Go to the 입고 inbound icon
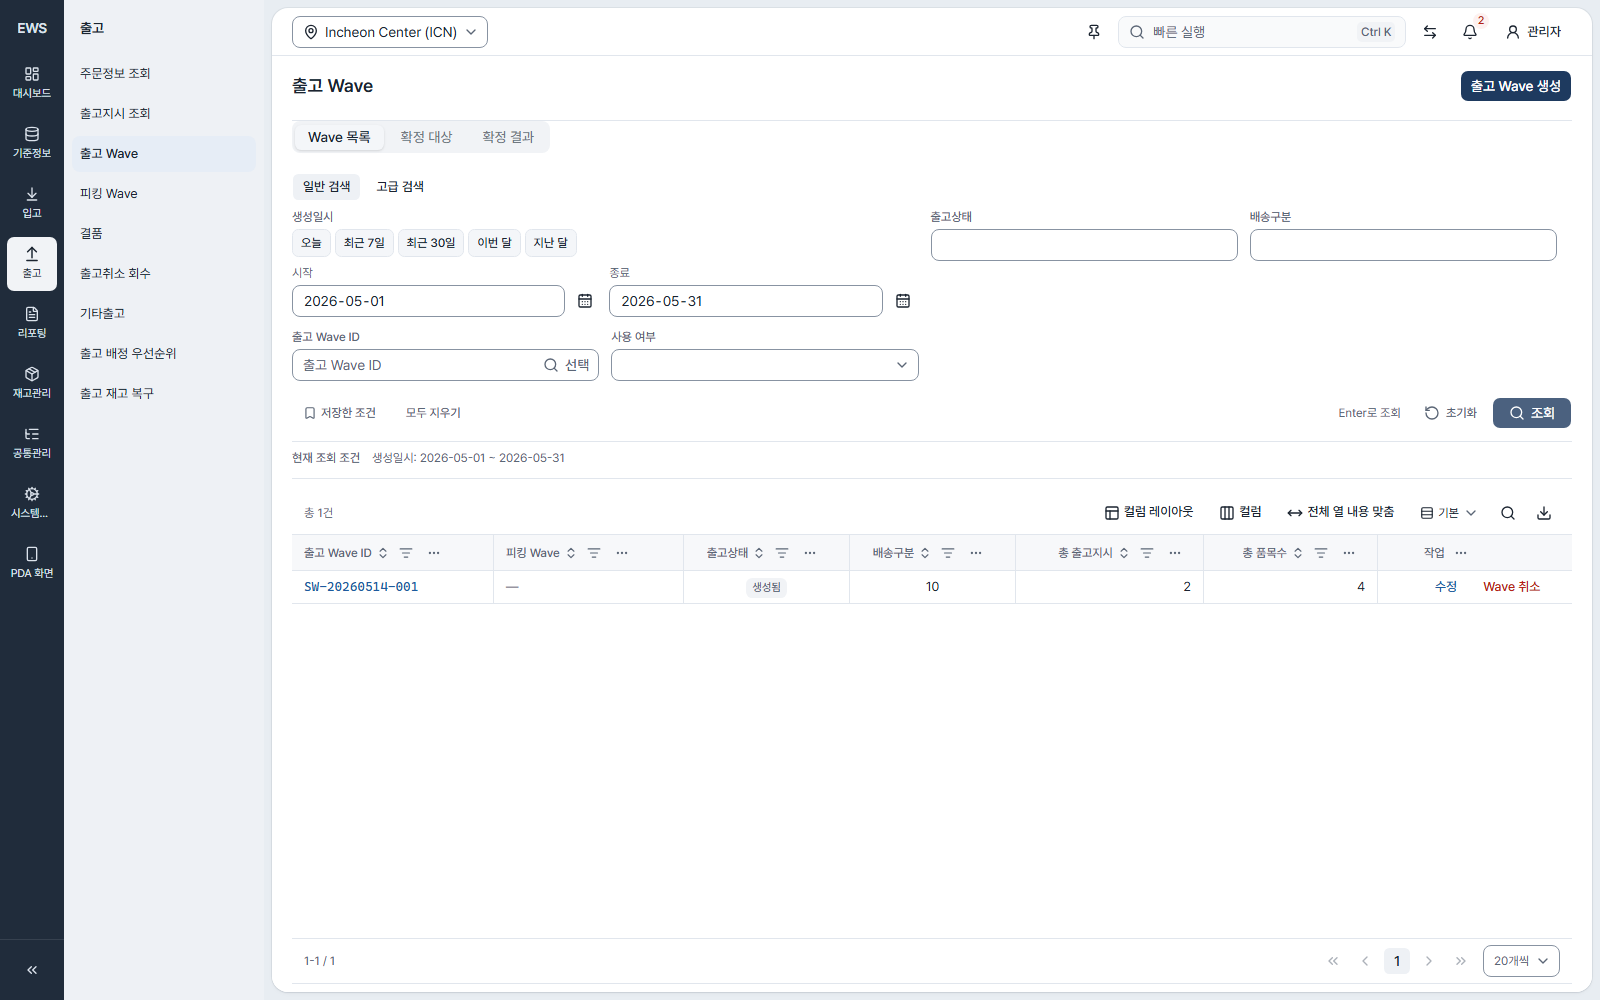This screenshot has height=1000, width=1600. click(x=32, y=203)
